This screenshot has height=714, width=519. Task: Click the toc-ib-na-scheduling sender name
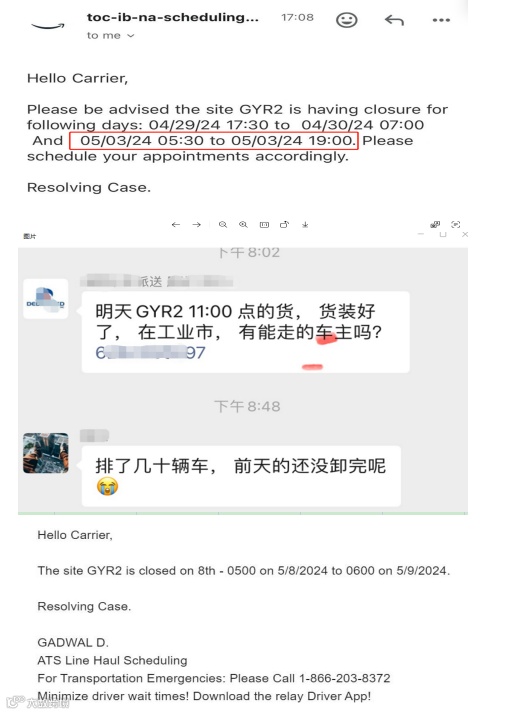coord(173,17)
